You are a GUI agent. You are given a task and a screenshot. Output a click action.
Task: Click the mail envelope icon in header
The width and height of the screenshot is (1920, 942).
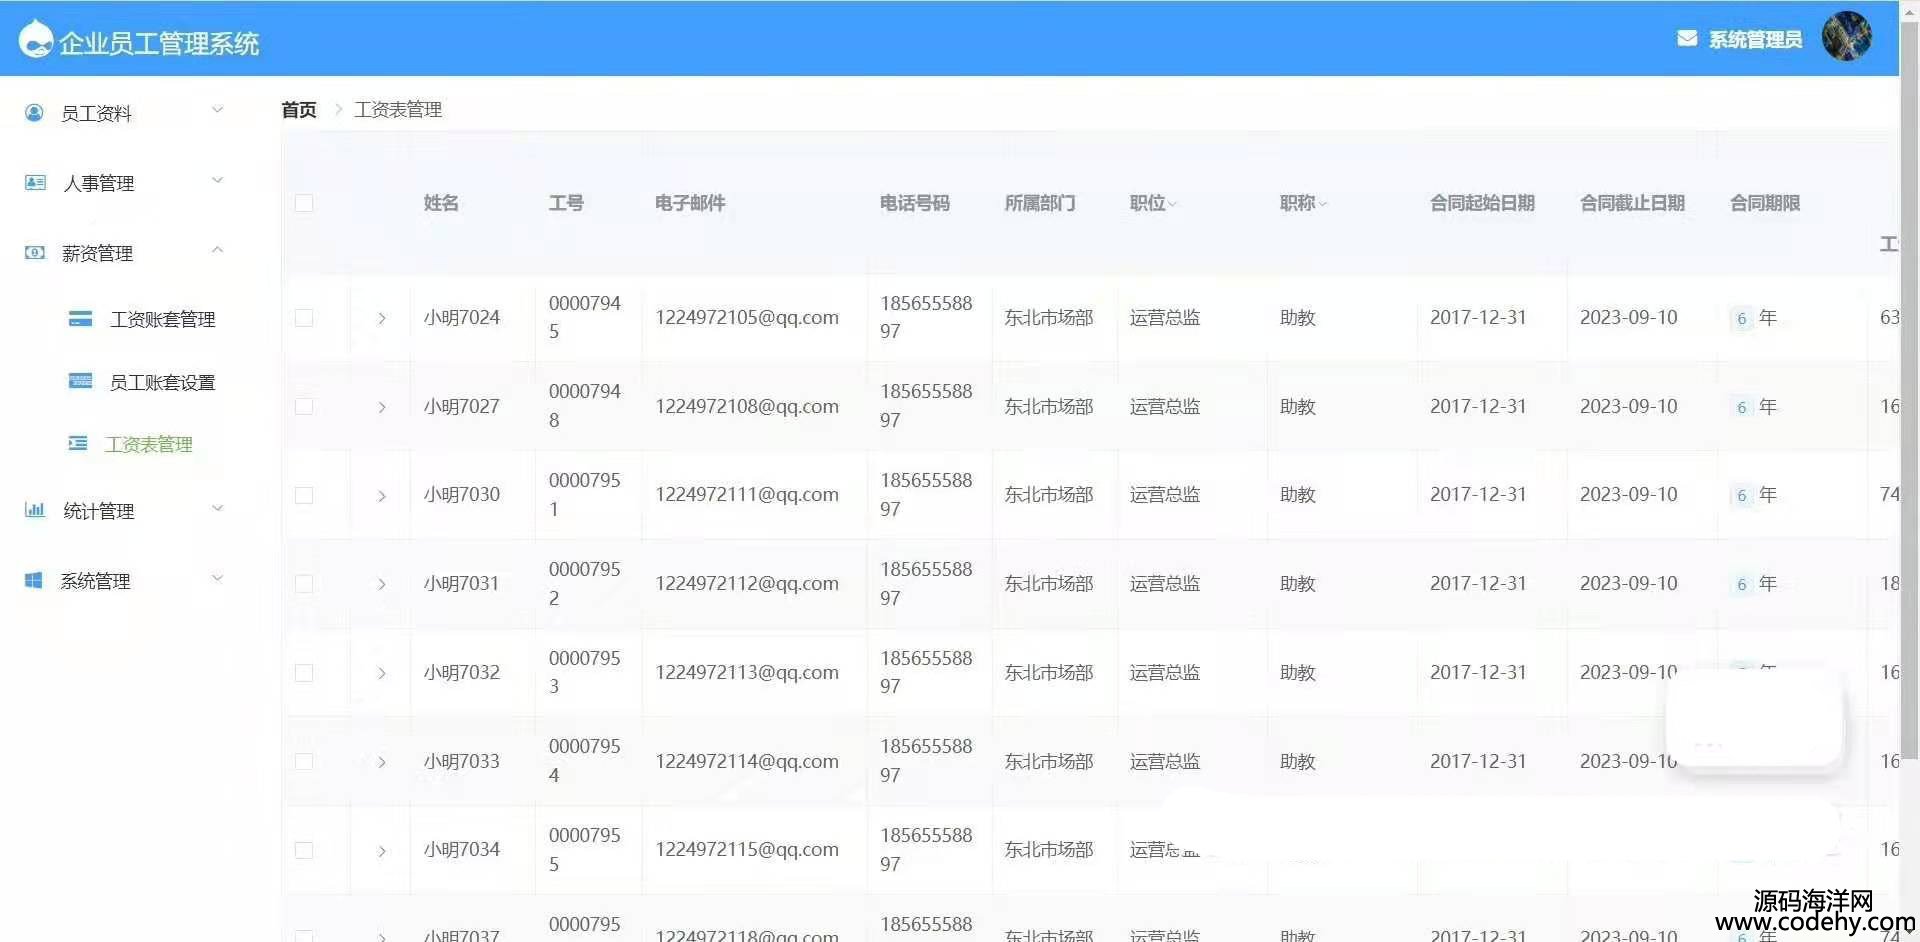(1686, 39)
